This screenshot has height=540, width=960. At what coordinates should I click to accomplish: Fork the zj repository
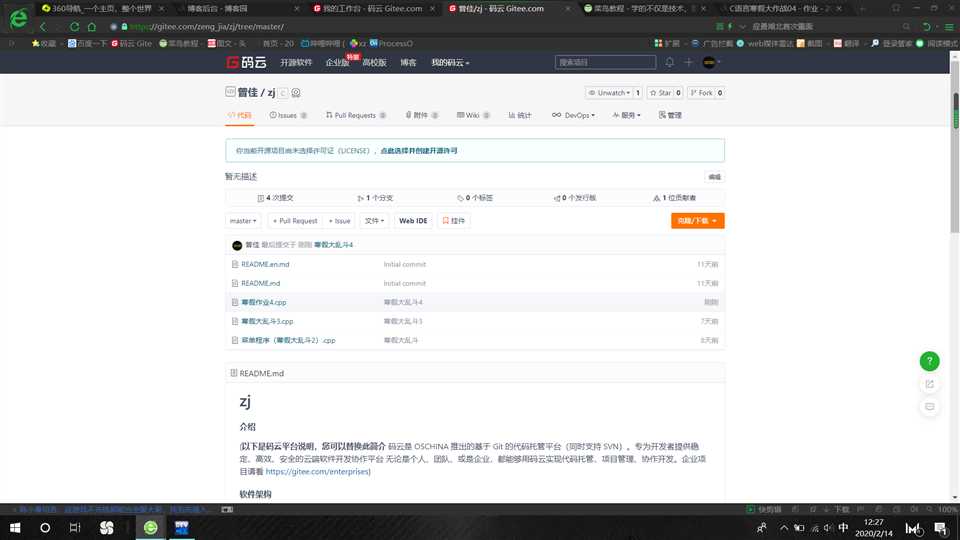click(x=702, y=93)
